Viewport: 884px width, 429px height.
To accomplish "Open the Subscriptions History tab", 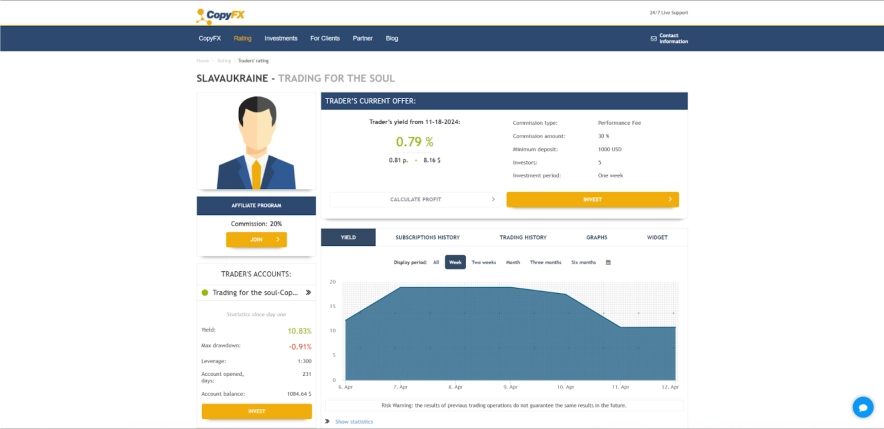I will 427,237.
